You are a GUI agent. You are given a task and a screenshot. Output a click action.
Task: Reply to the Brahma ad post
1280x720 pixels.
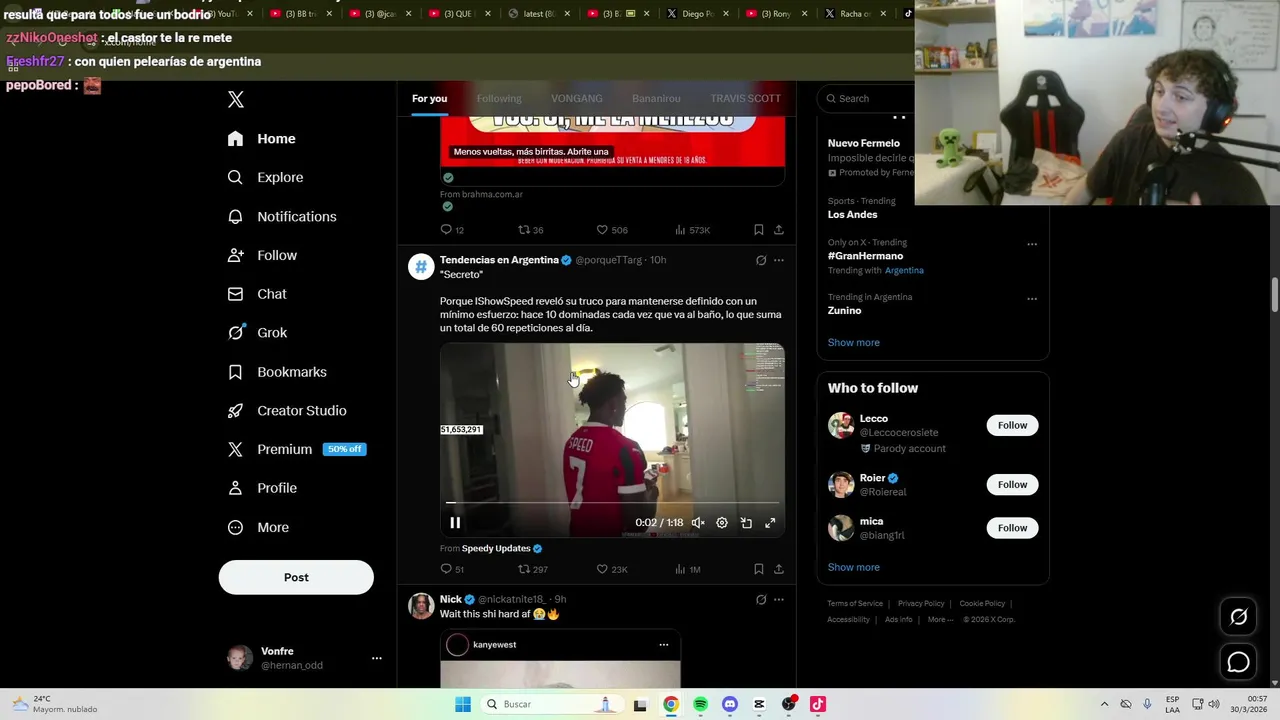point(452,230)
